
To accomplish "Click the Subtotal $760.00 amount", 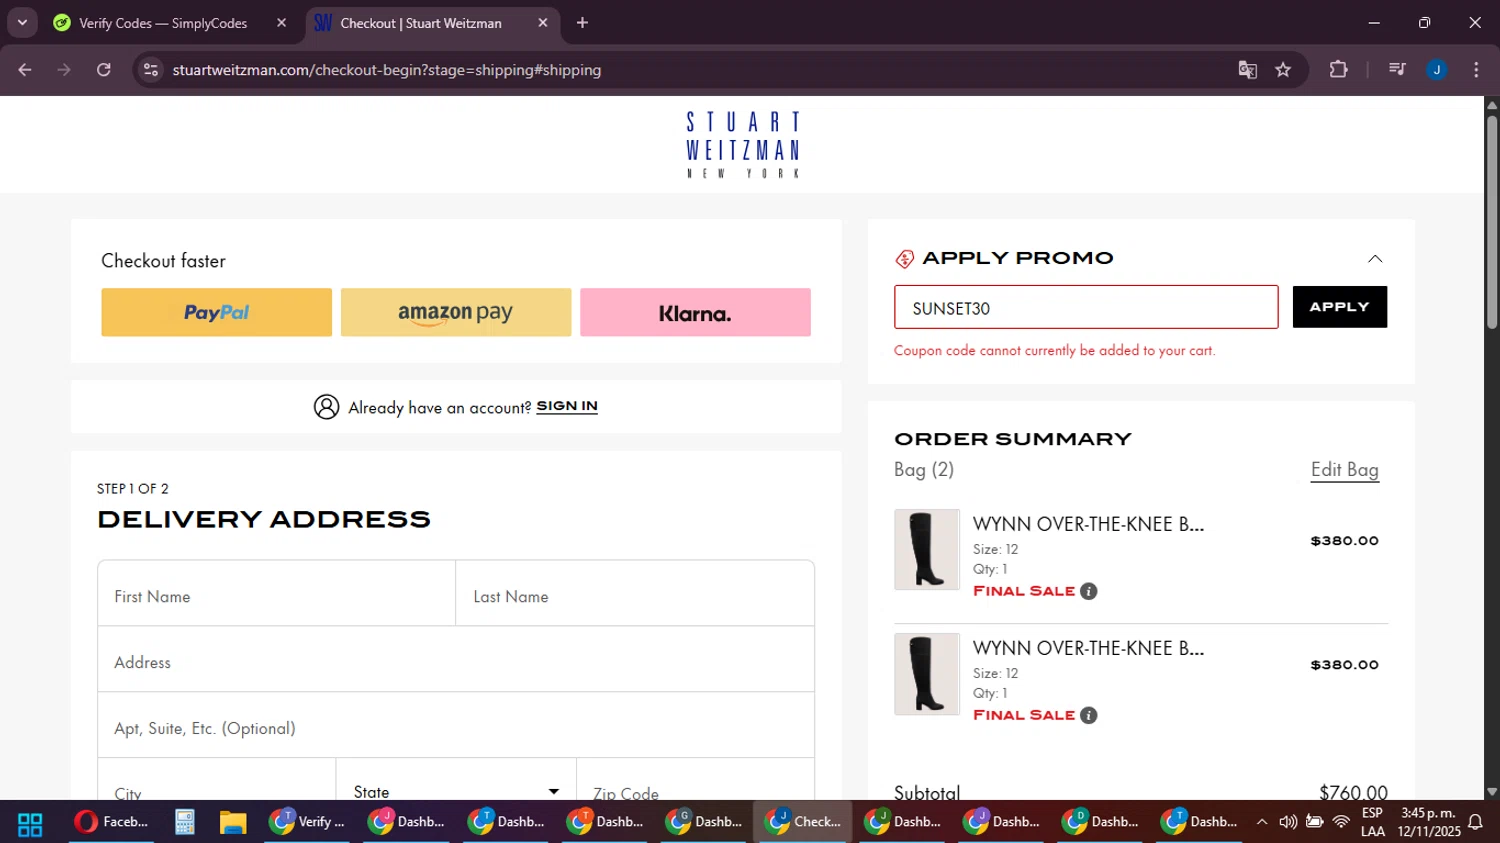I will (1353, 792).
